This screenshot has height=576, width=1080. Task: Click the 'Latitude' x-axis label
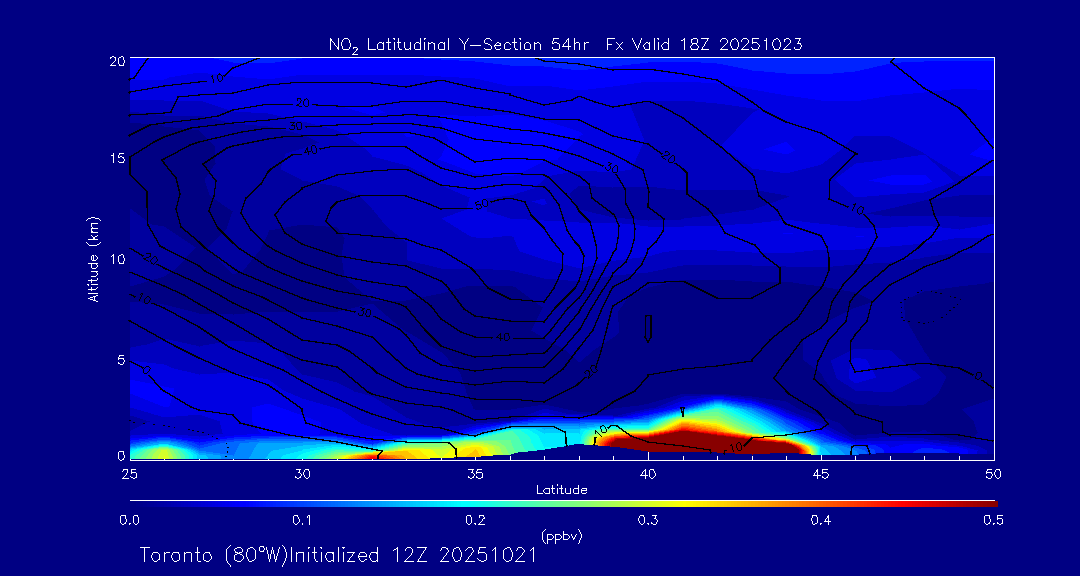tap(561, 490)
